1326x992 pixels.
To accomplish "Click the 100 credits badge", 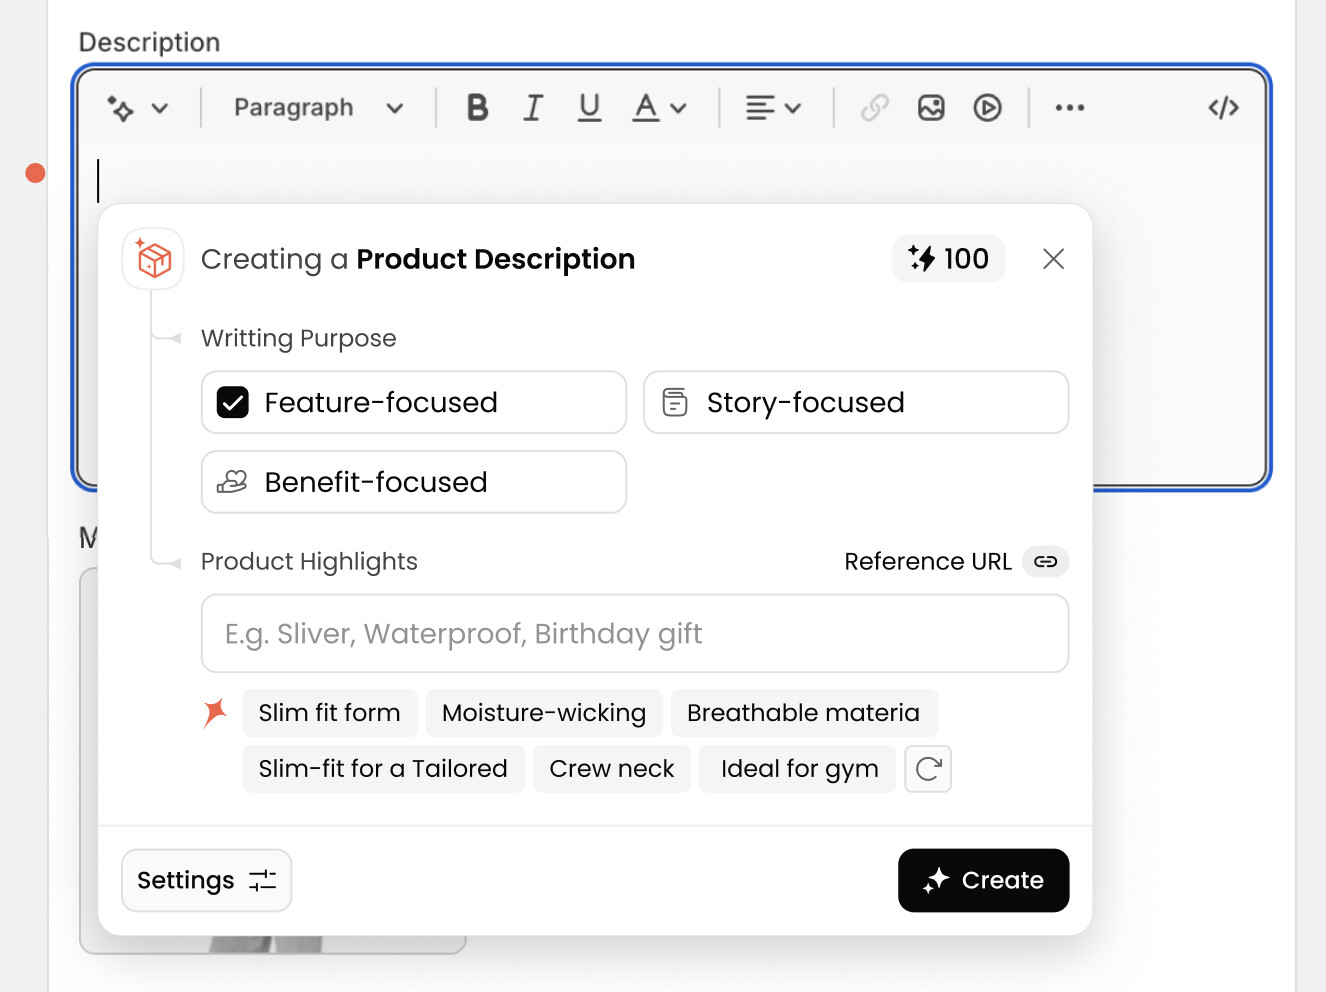I will coord(949,259).
